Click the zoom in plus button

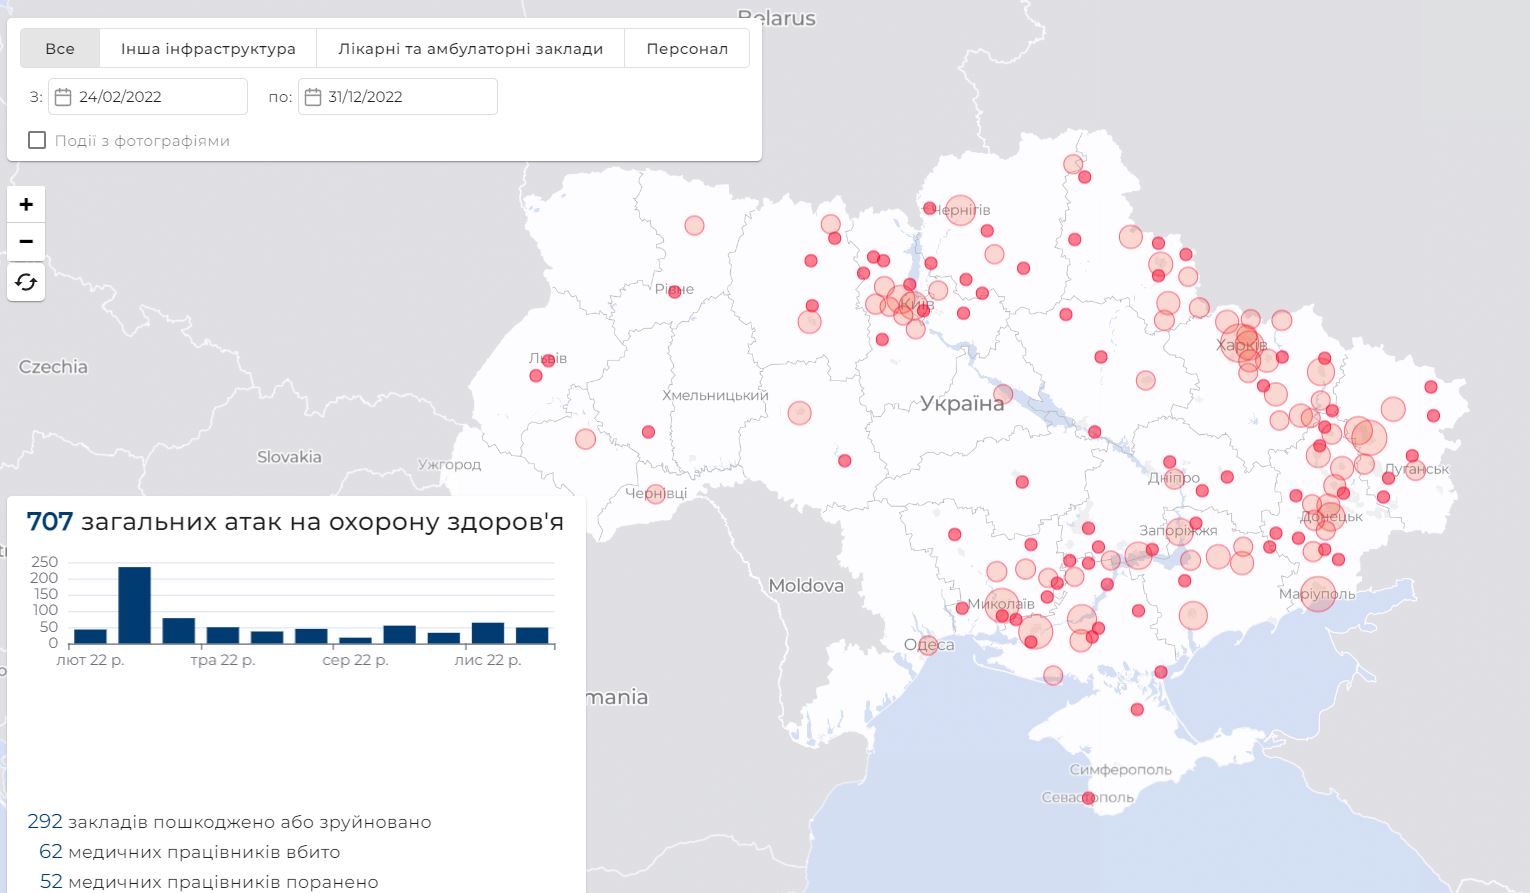[x=26, y=204]
